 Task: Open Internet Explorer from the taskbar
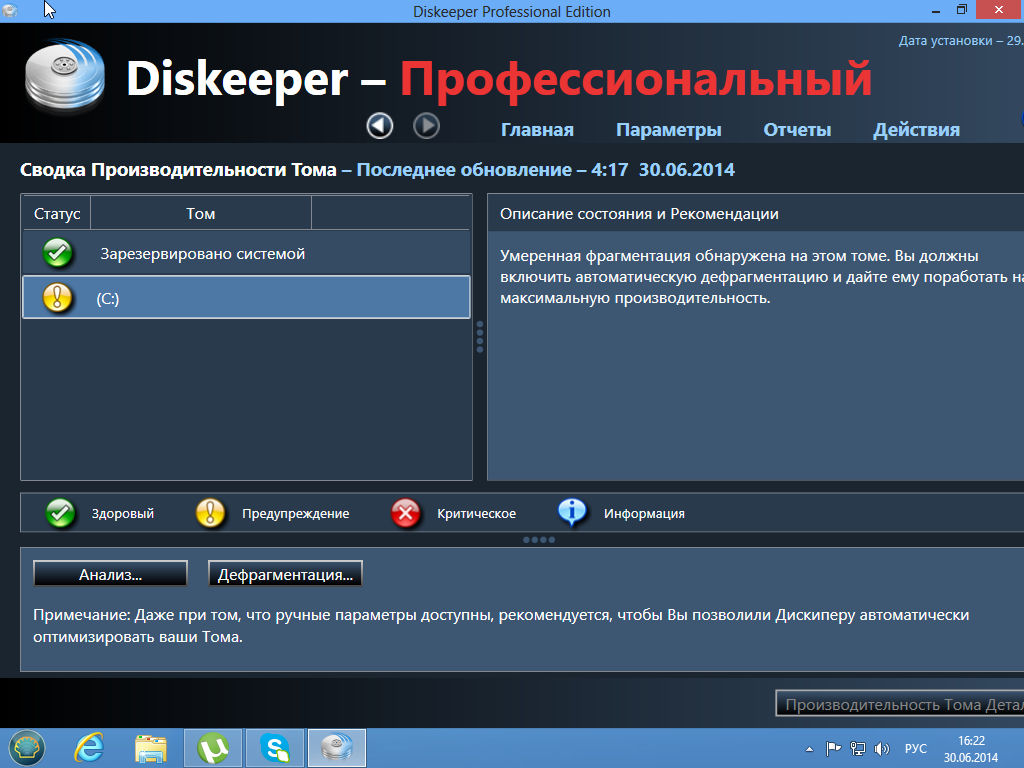click(x=89, y=748)
